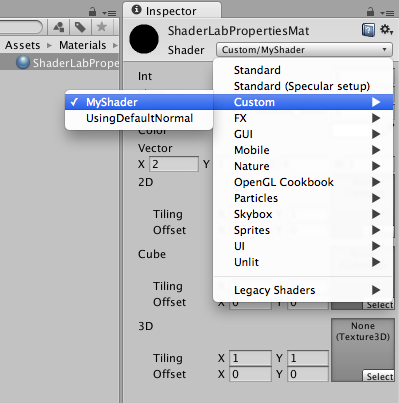Open the Unlit shader submenu
Image resolution: width=399 pixels, height=403 pixels.
(303, 262)
